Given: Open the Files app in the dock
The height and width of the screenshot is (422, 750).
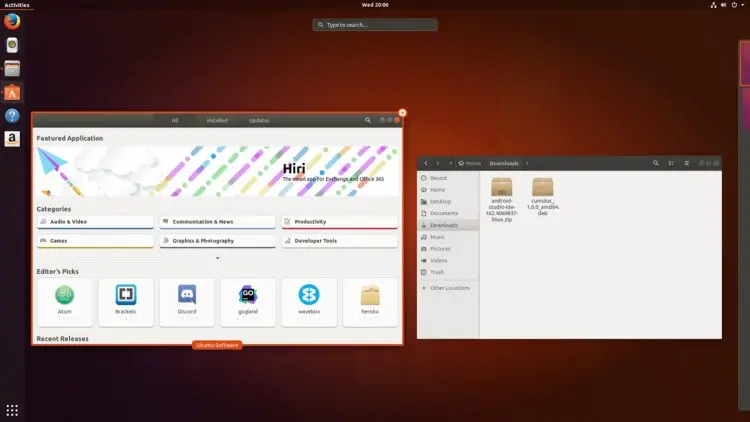Looking at the screenshot, I should coord(12,68).
